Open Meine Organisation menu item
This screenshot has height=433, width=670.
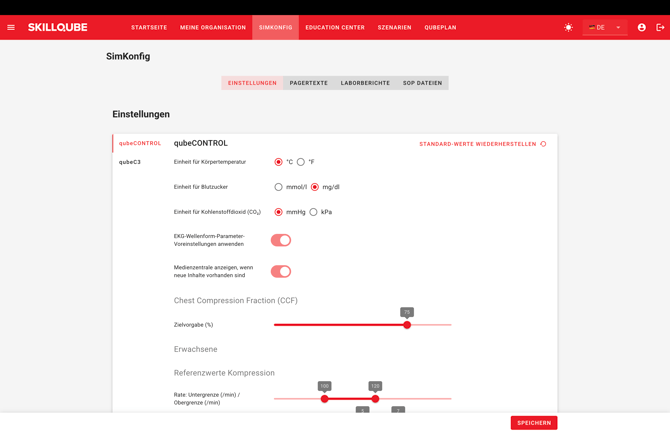pyautogui.click(x=213, y=27)
